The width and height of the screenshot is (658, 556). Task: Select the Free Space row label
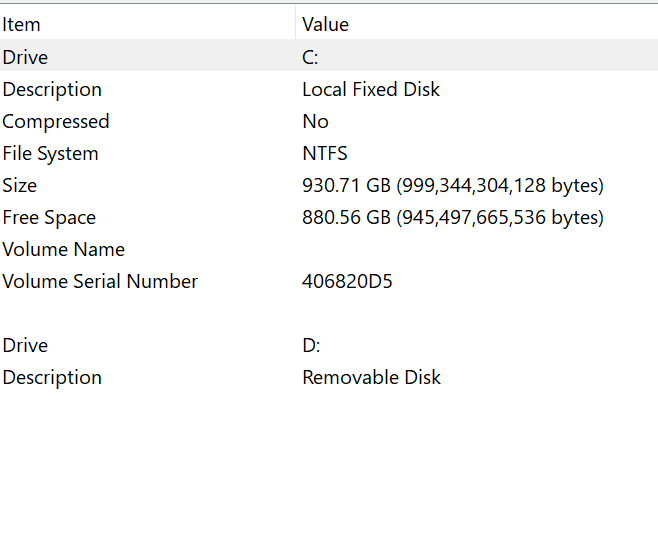(49, 217)
